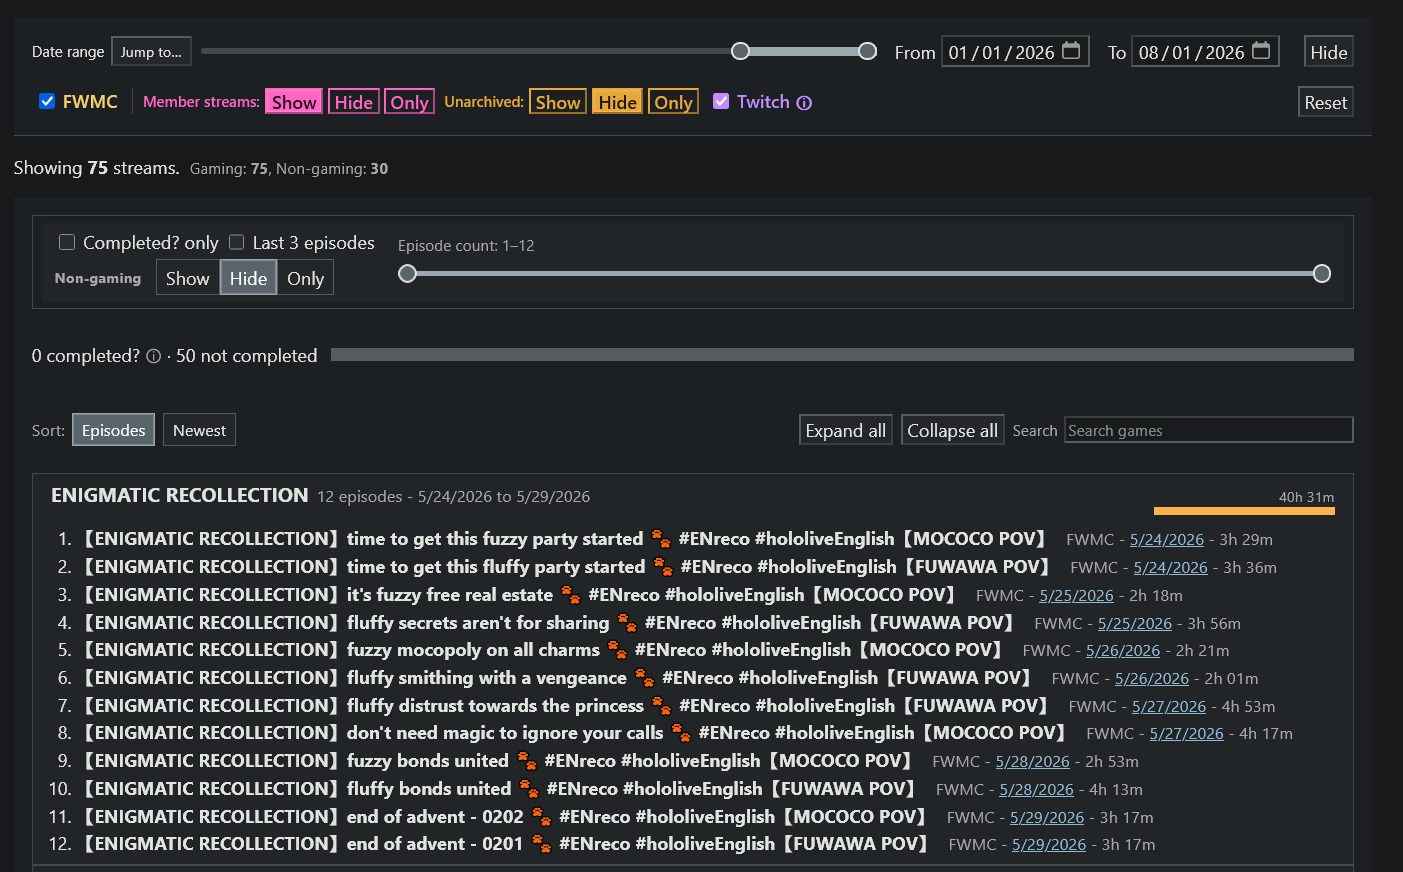Sort the list by Newest

(x=200, y=430)
